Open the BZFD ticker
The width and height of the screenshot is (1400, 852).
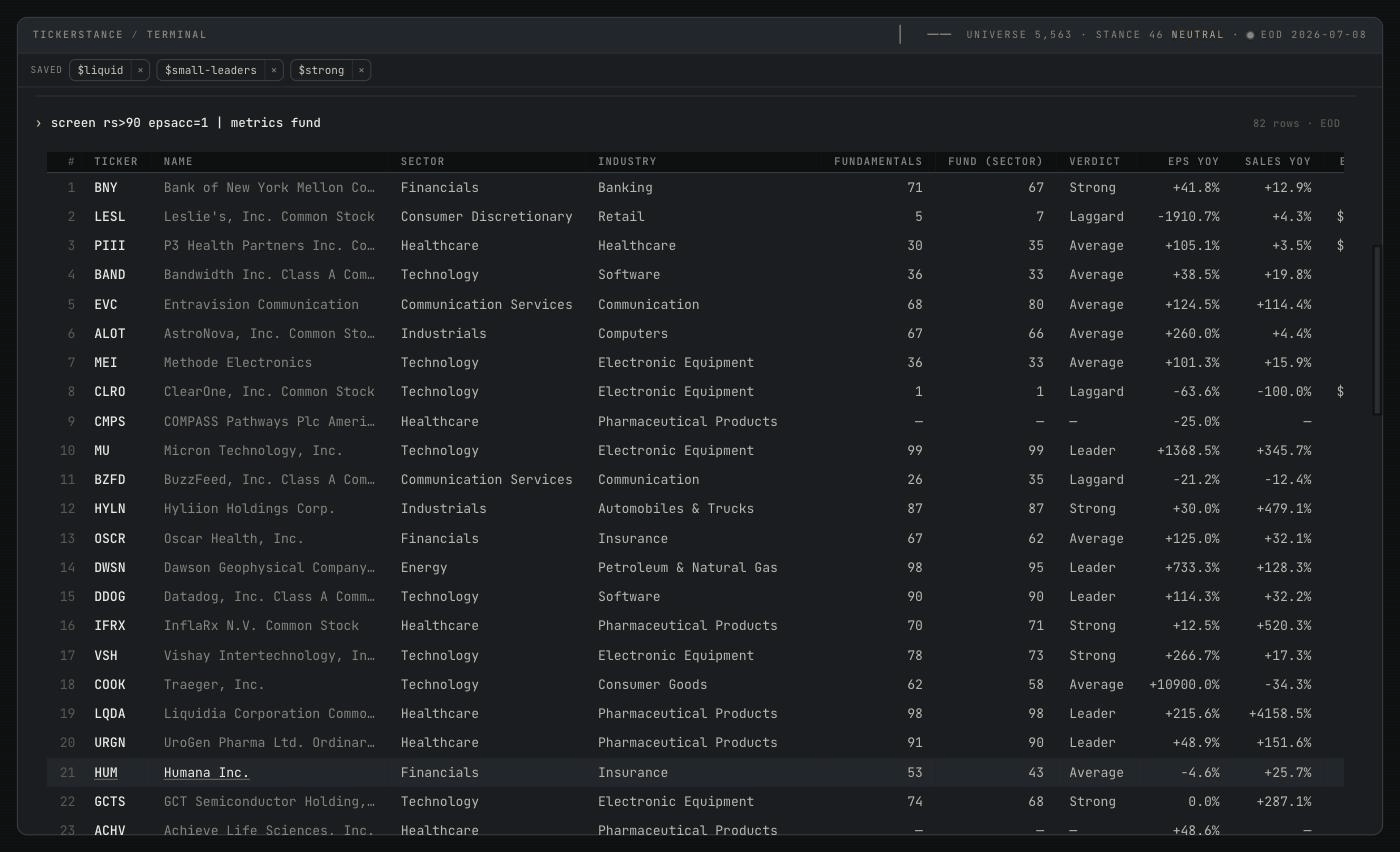coord(110,479)
